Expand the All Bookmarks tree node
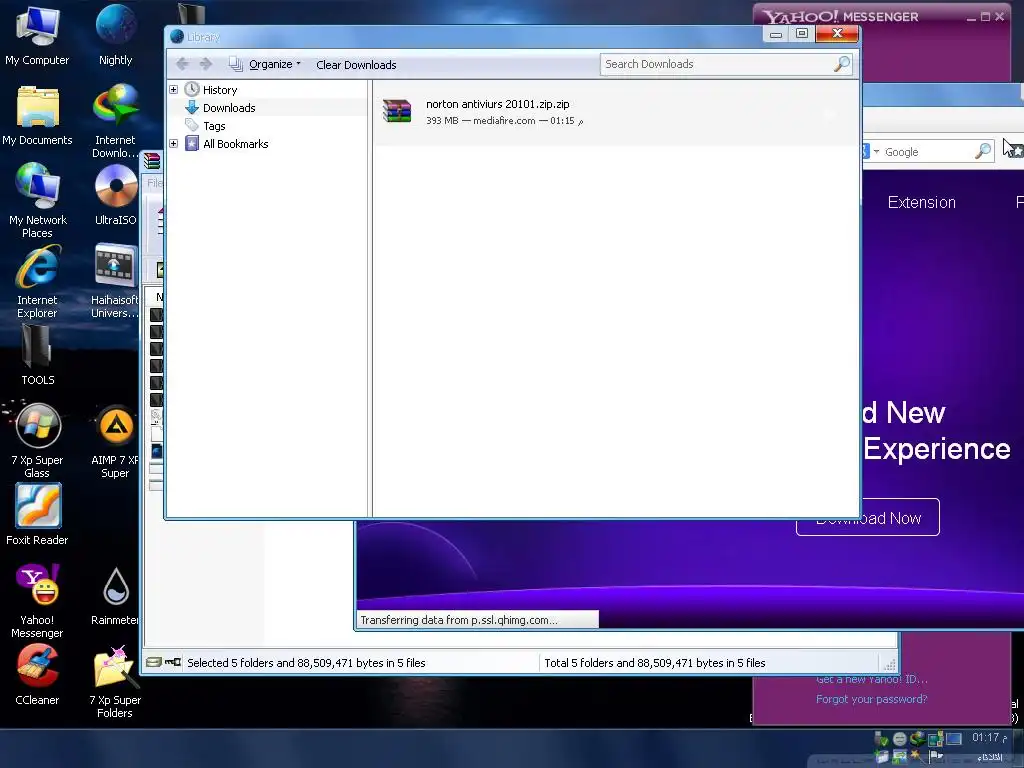 point(174,144)
